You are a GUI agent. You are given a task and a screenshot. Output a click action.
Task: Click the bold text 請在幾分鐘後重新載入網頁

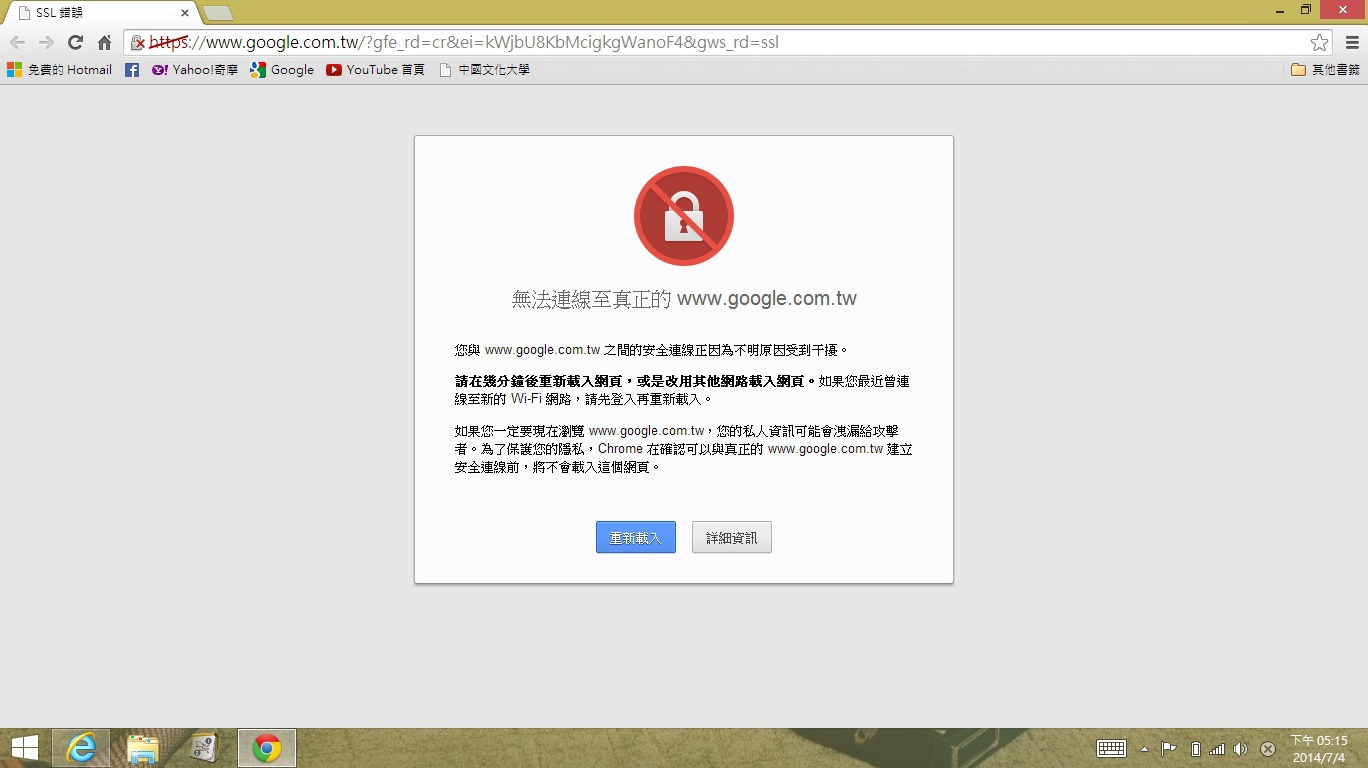[539, 381]
